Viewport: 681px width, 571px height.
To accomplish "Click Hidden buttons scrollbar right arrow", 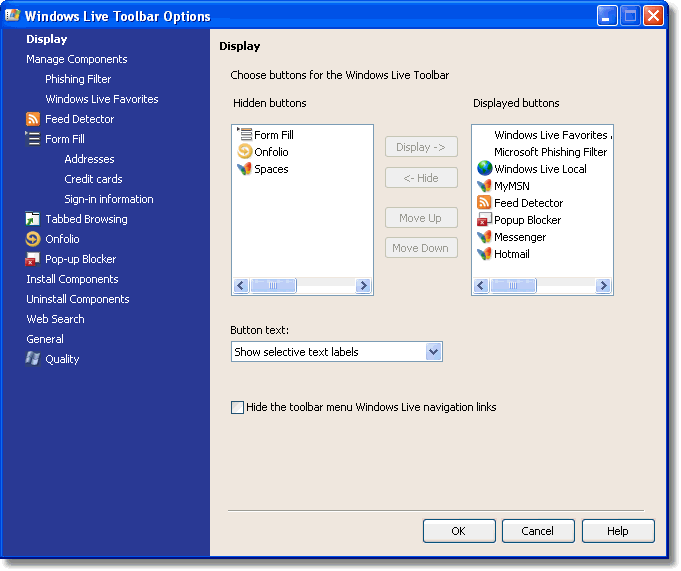I will coord(363,286).
